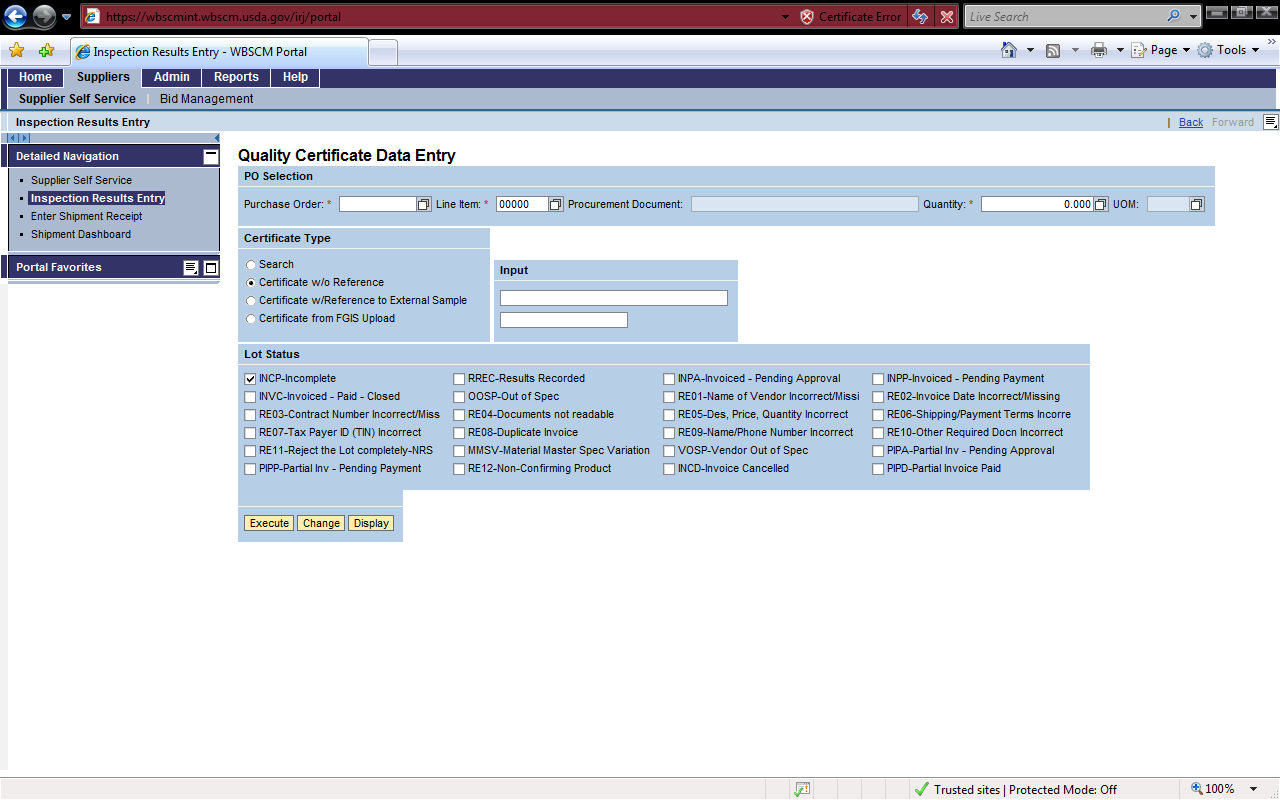Open Purchase Order value help icon
1280x800 pixels.
(424, 204)
